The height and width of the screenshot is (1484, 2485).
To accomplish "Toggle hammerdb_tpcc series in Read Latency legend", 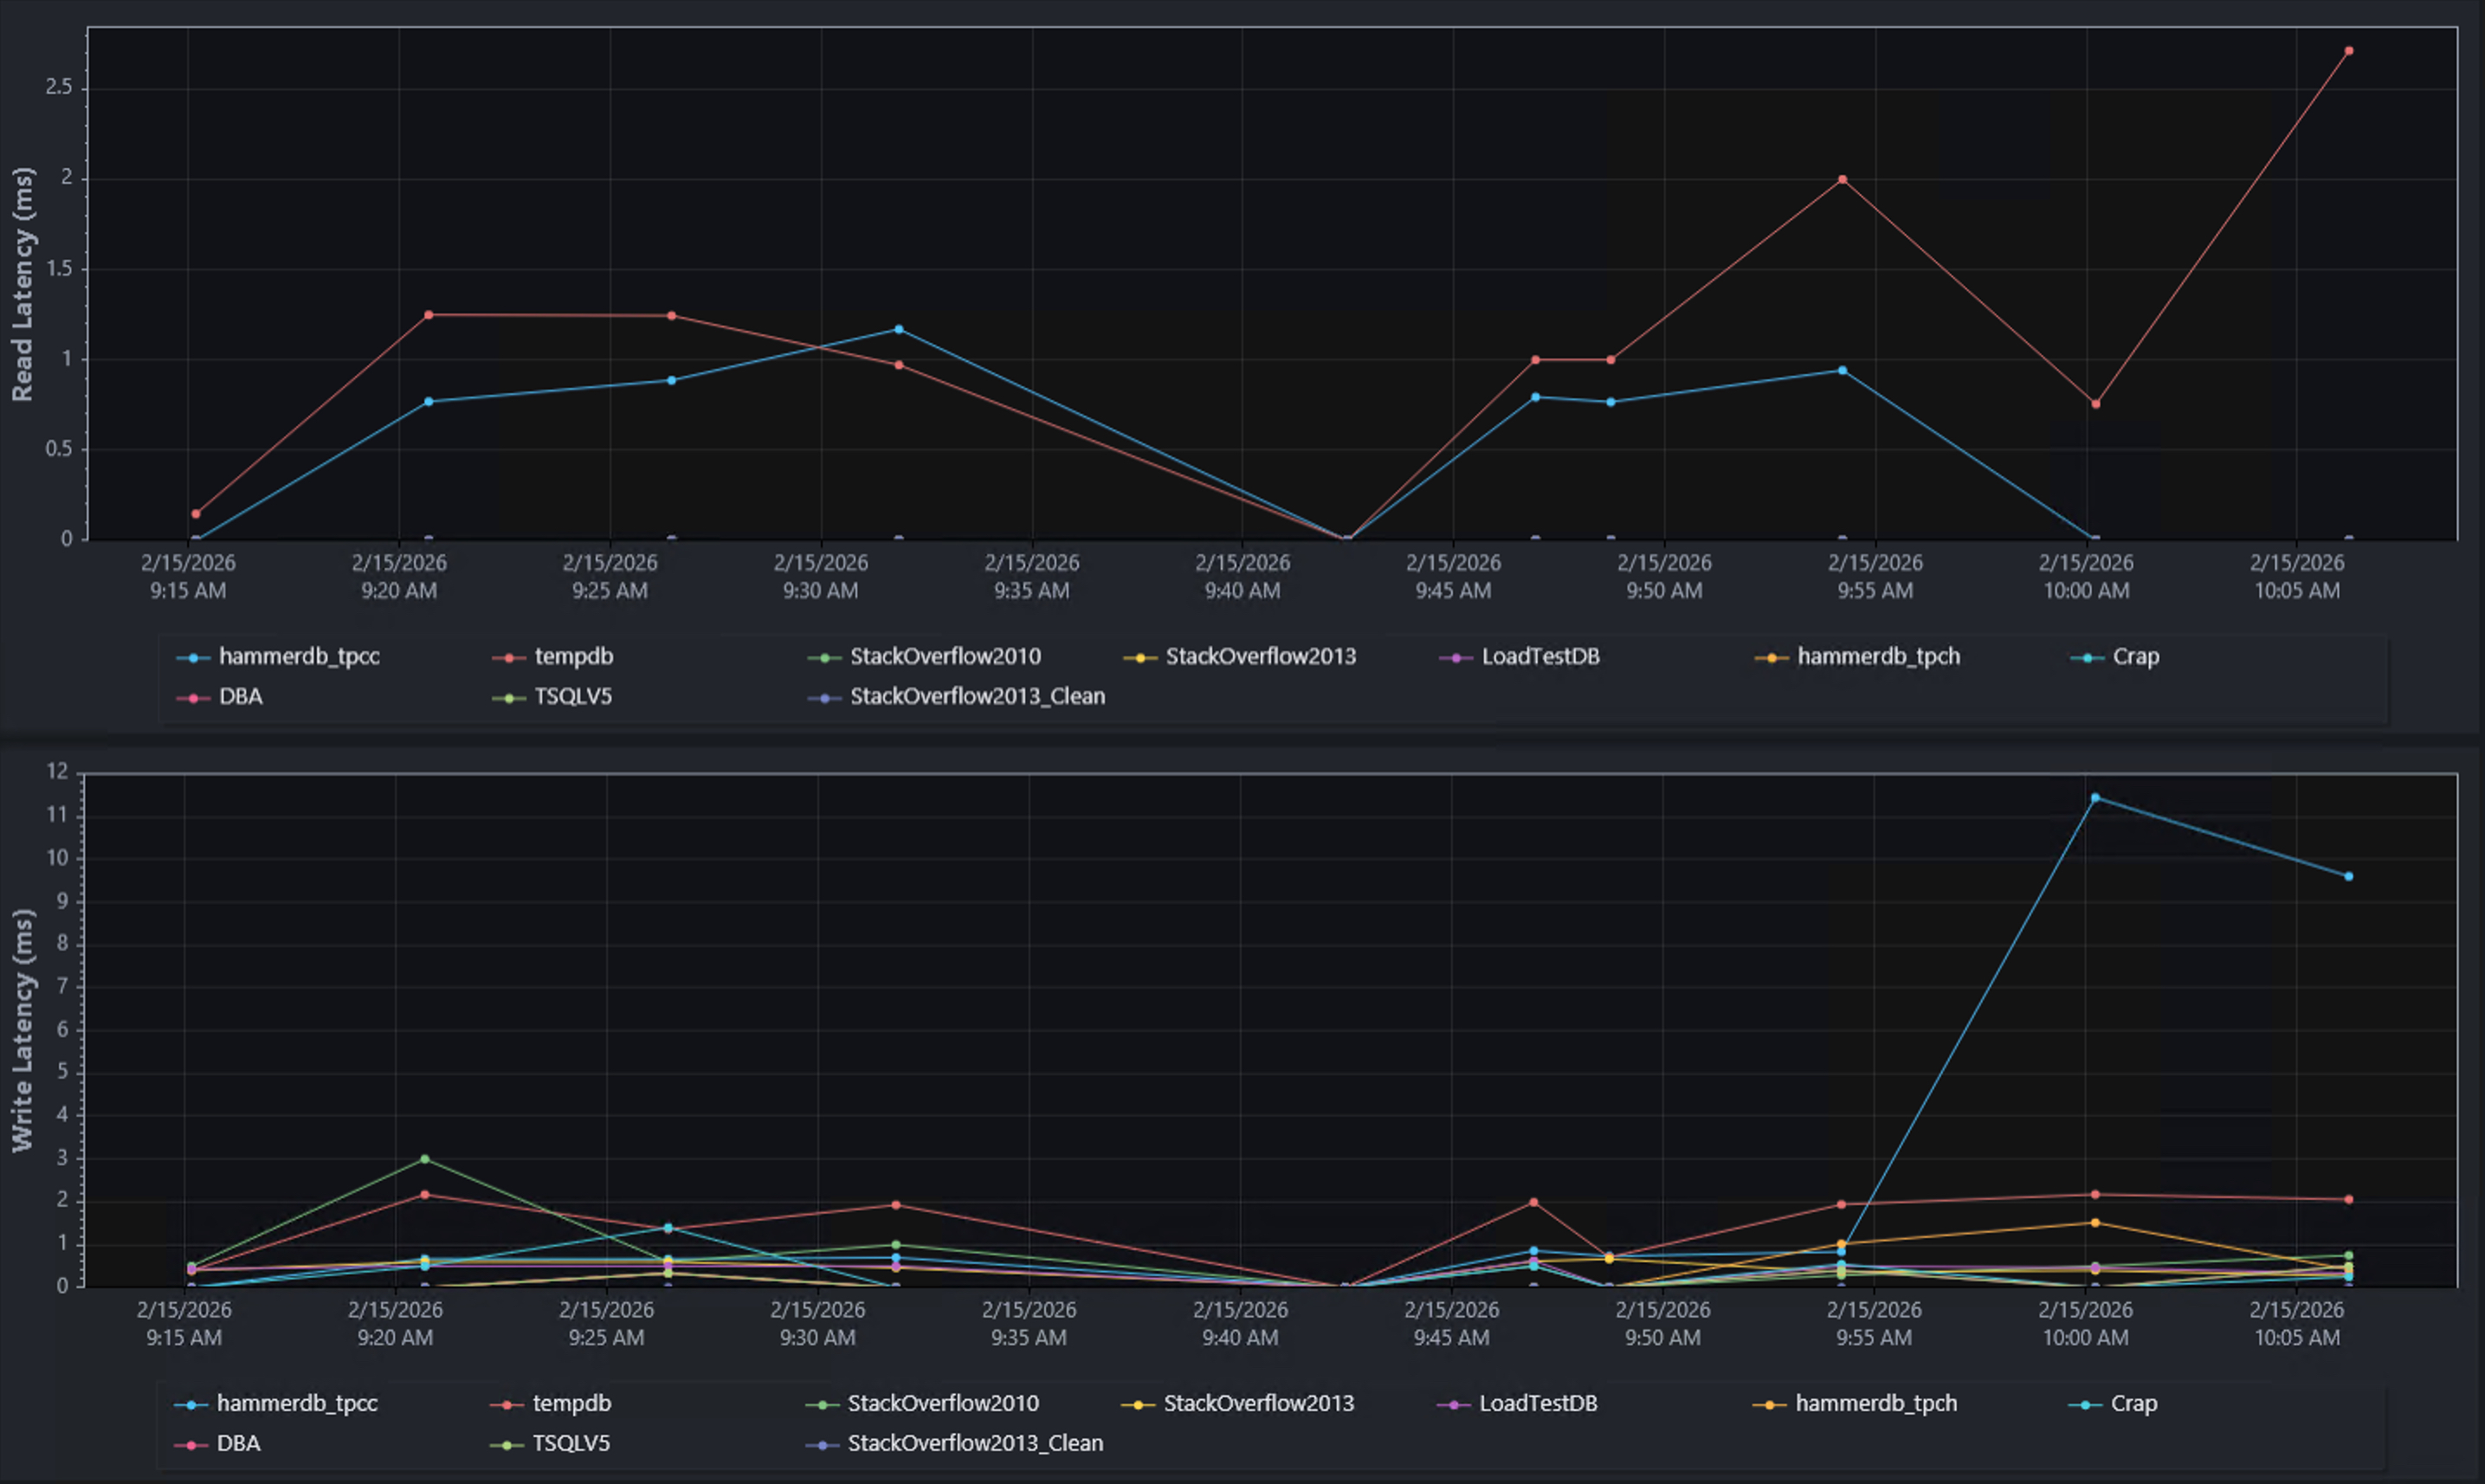I will (298, 657).
